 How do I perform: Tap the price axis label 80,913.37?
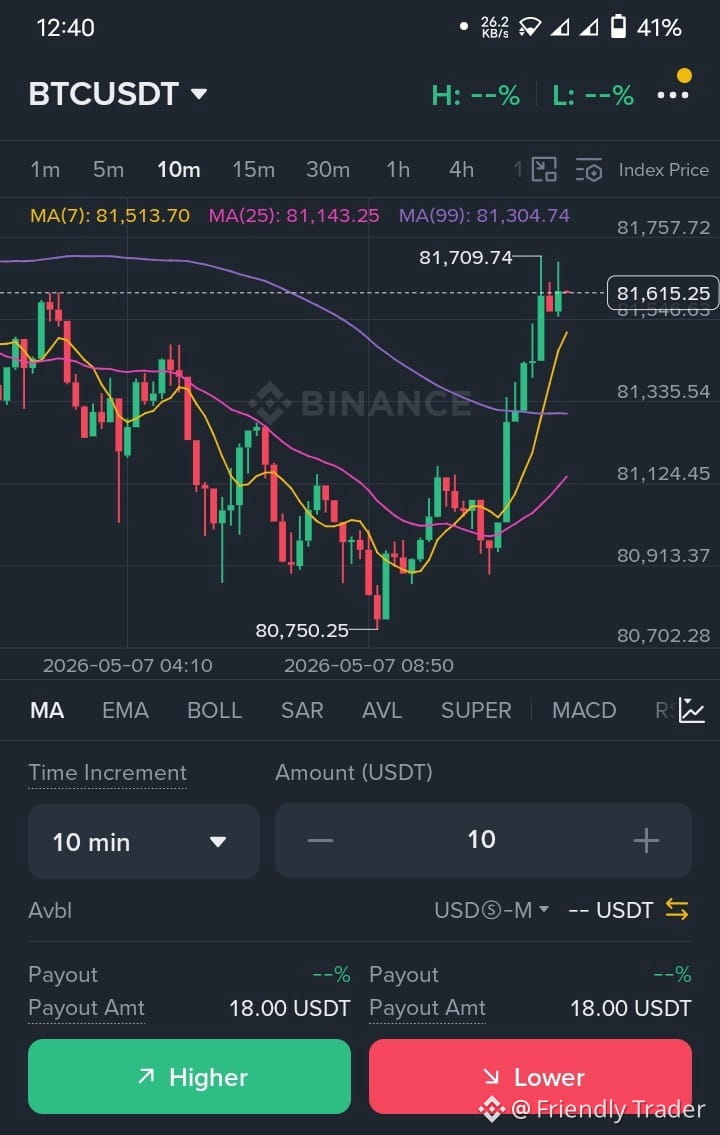pos(664,555)
